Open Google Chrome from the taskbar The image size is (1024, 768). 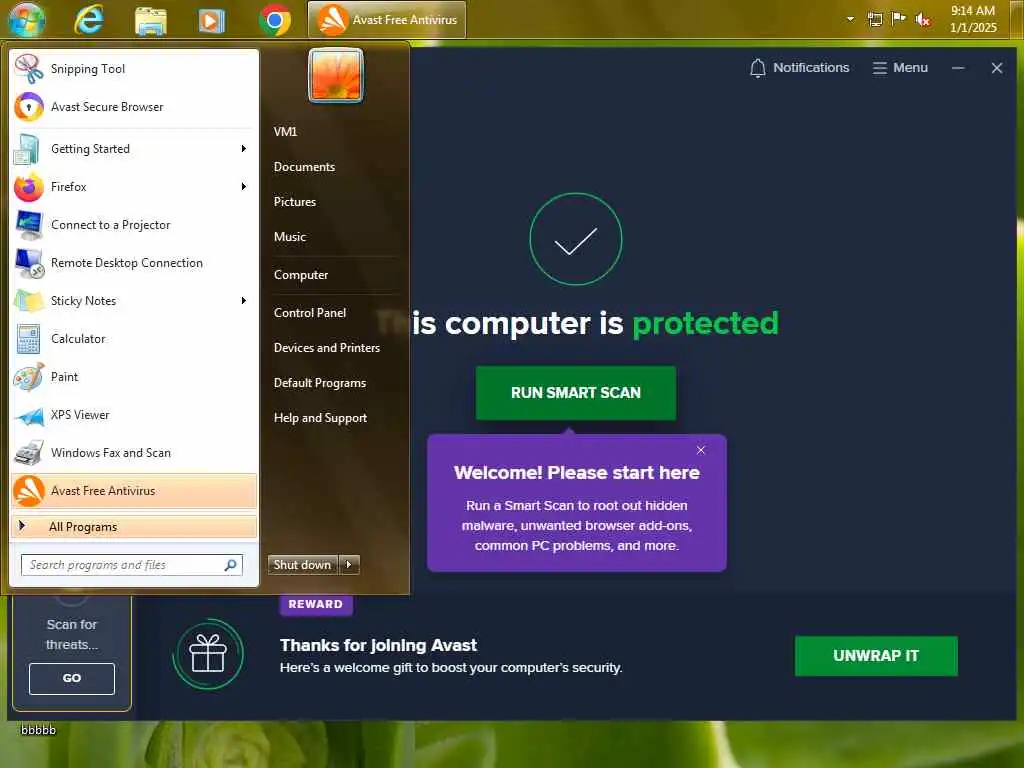pyautogui.click(x=275, y=20)
